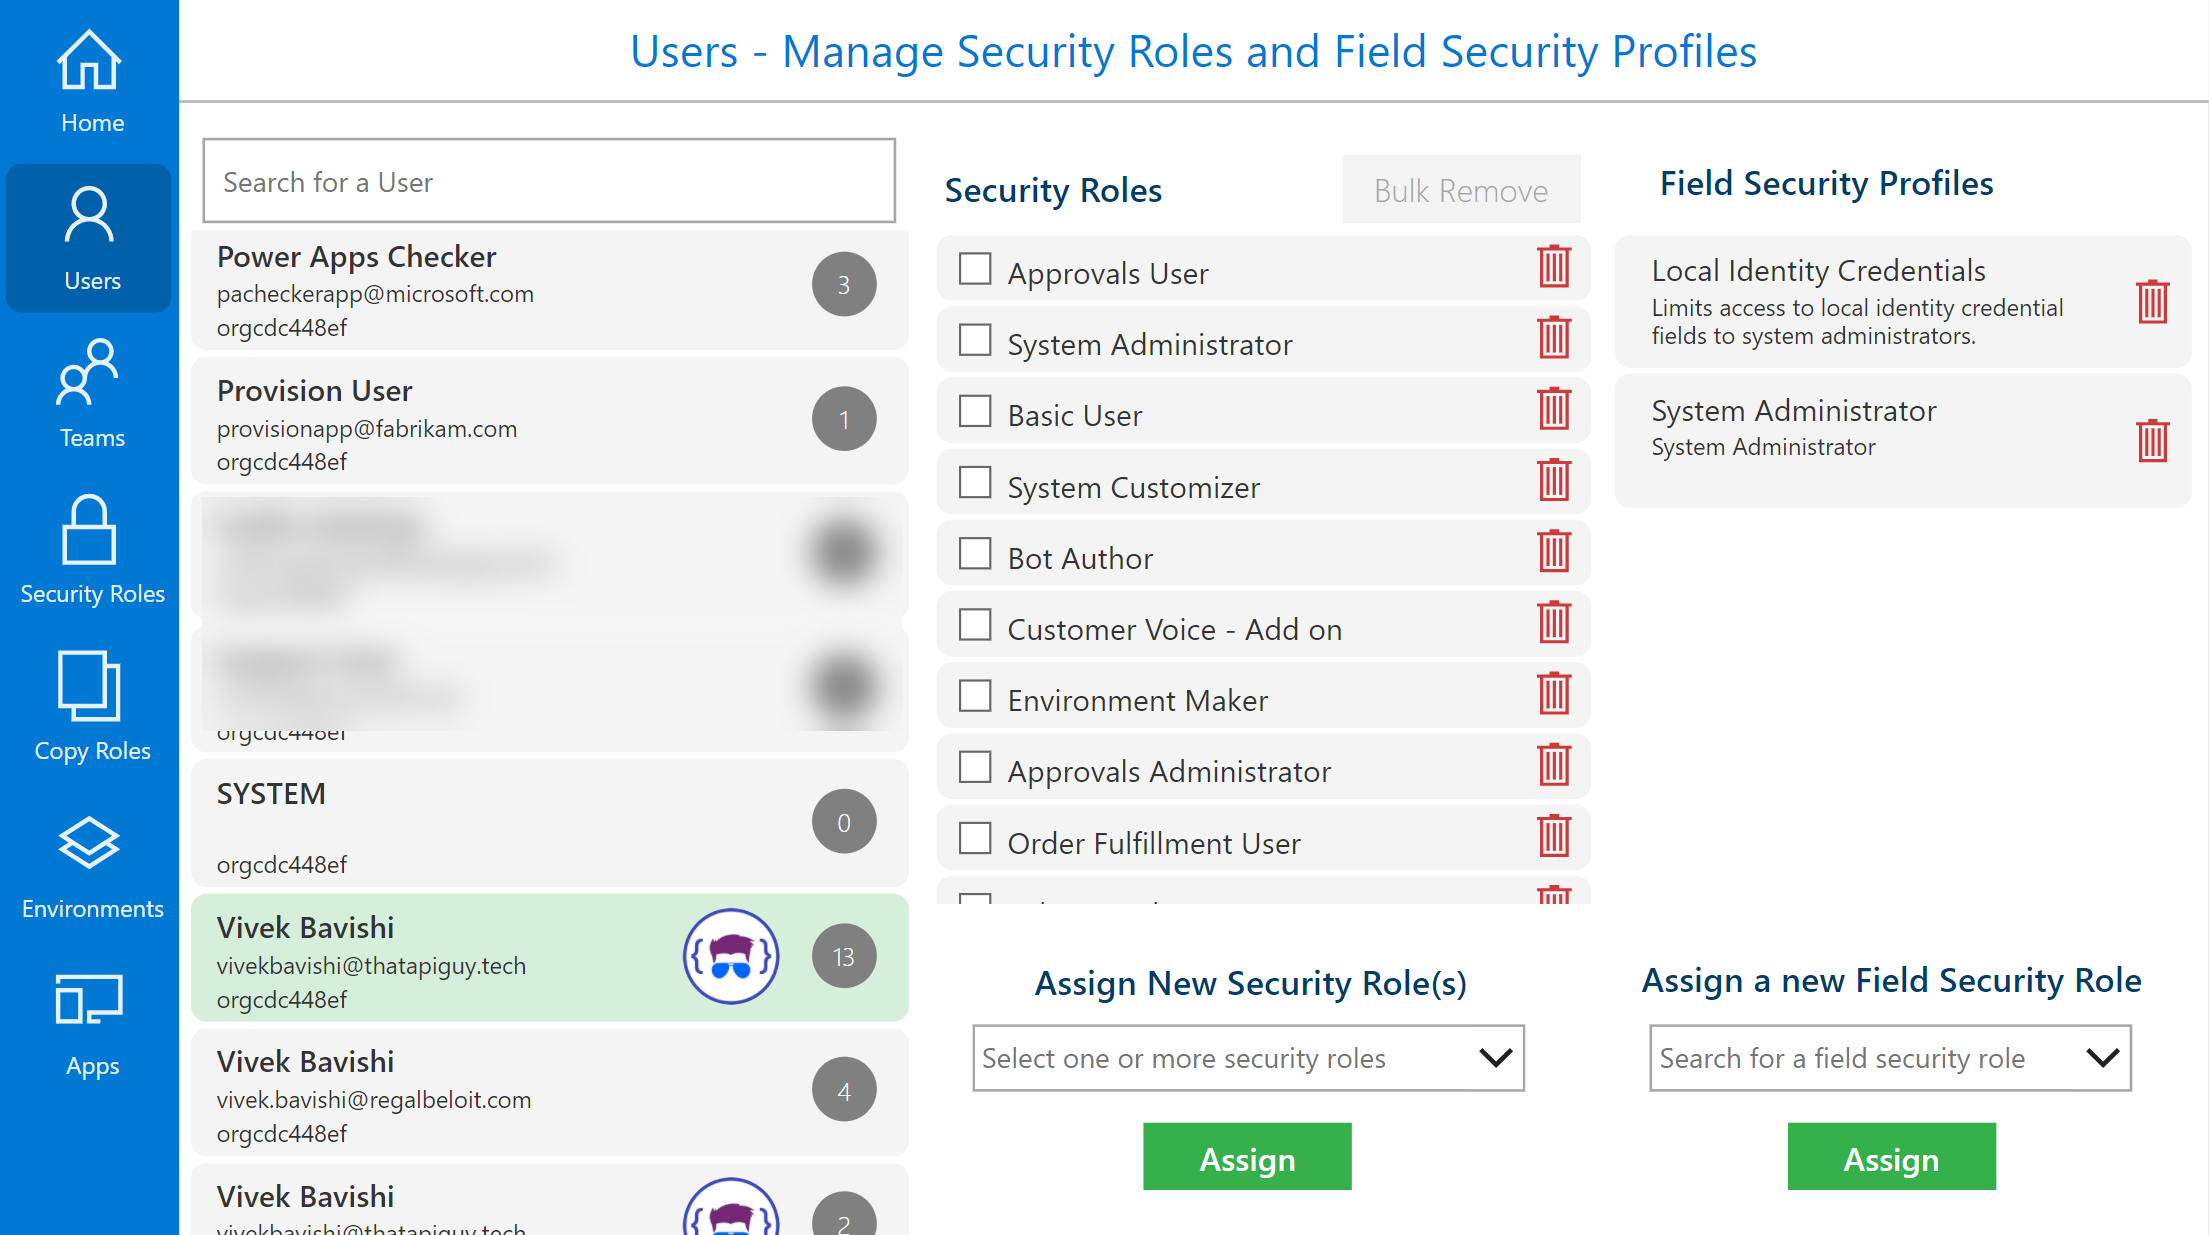
Task: Check the Approvals User checkbox
Action: (974, 269)
